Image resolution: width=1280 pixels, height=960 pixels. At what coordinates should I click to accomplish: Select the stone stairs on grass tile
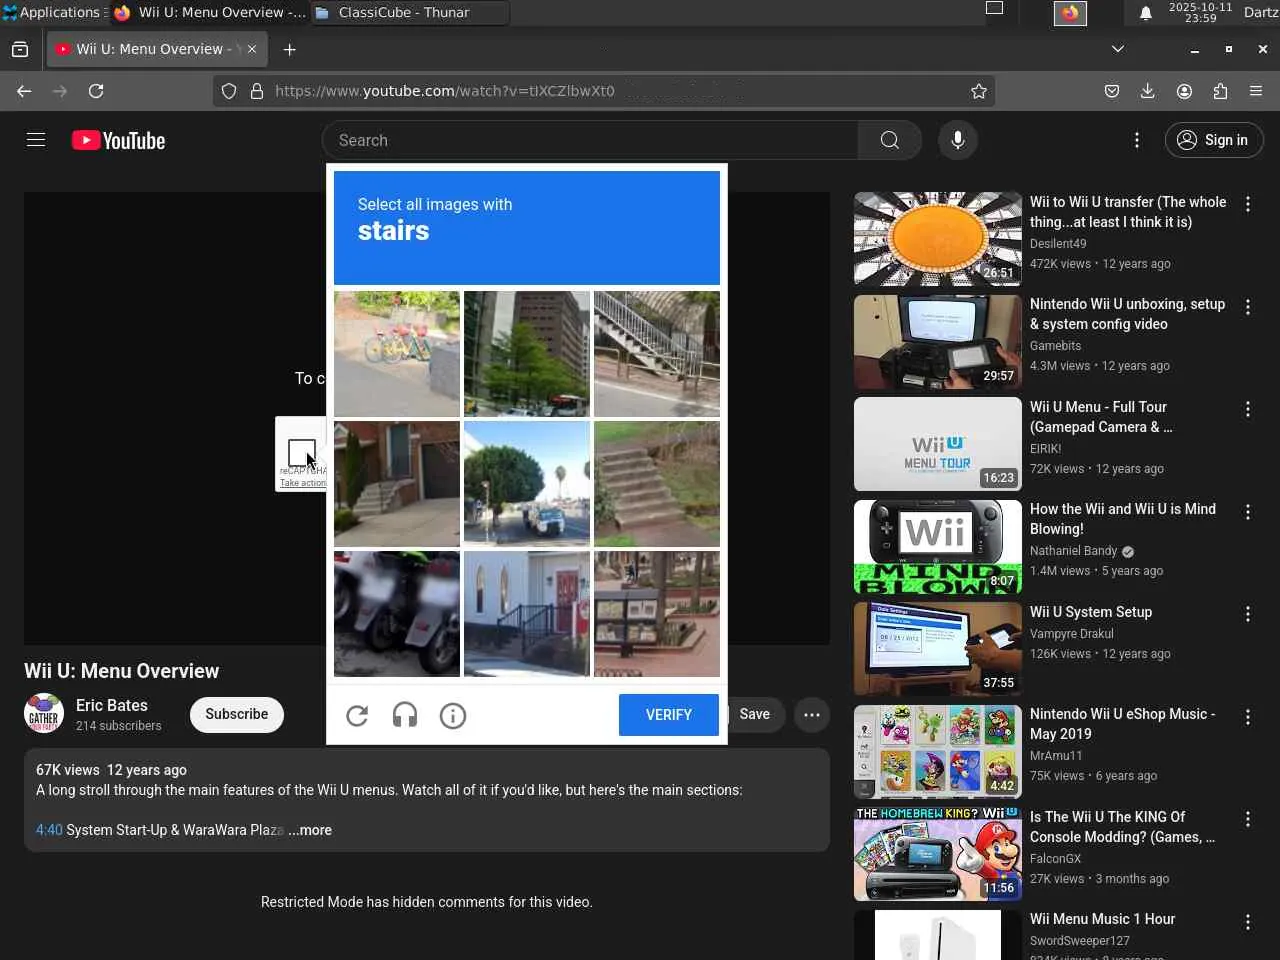[x=657, y=484]
